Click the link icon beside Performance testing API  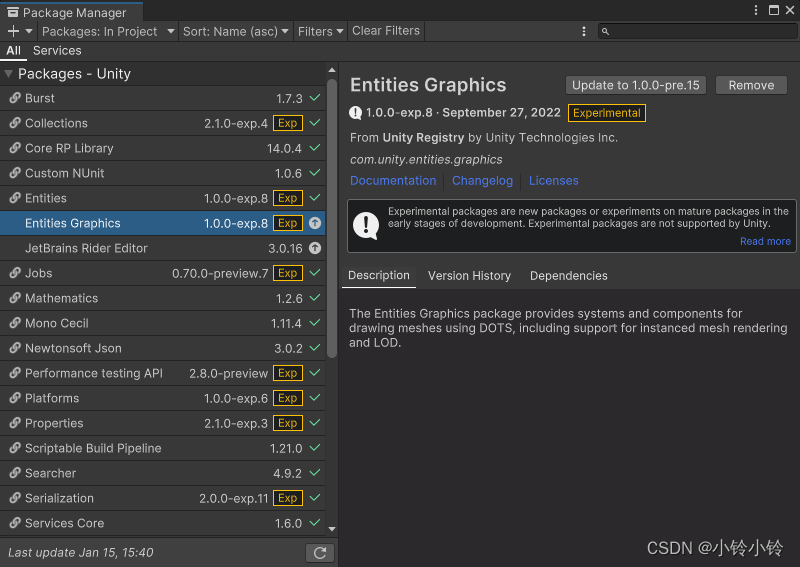tap(15, 373)
